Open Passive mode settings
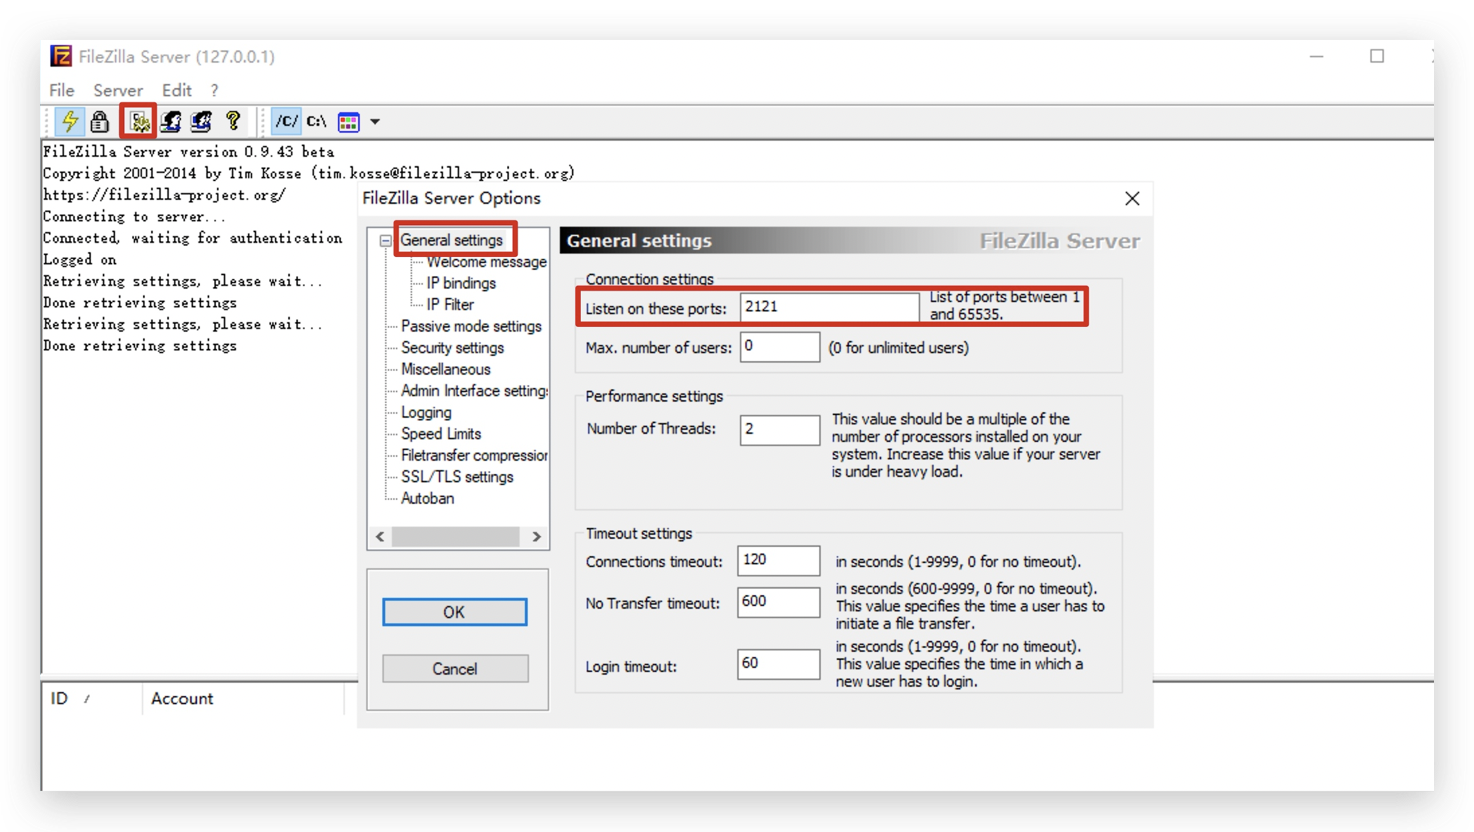 pos(470,326)
